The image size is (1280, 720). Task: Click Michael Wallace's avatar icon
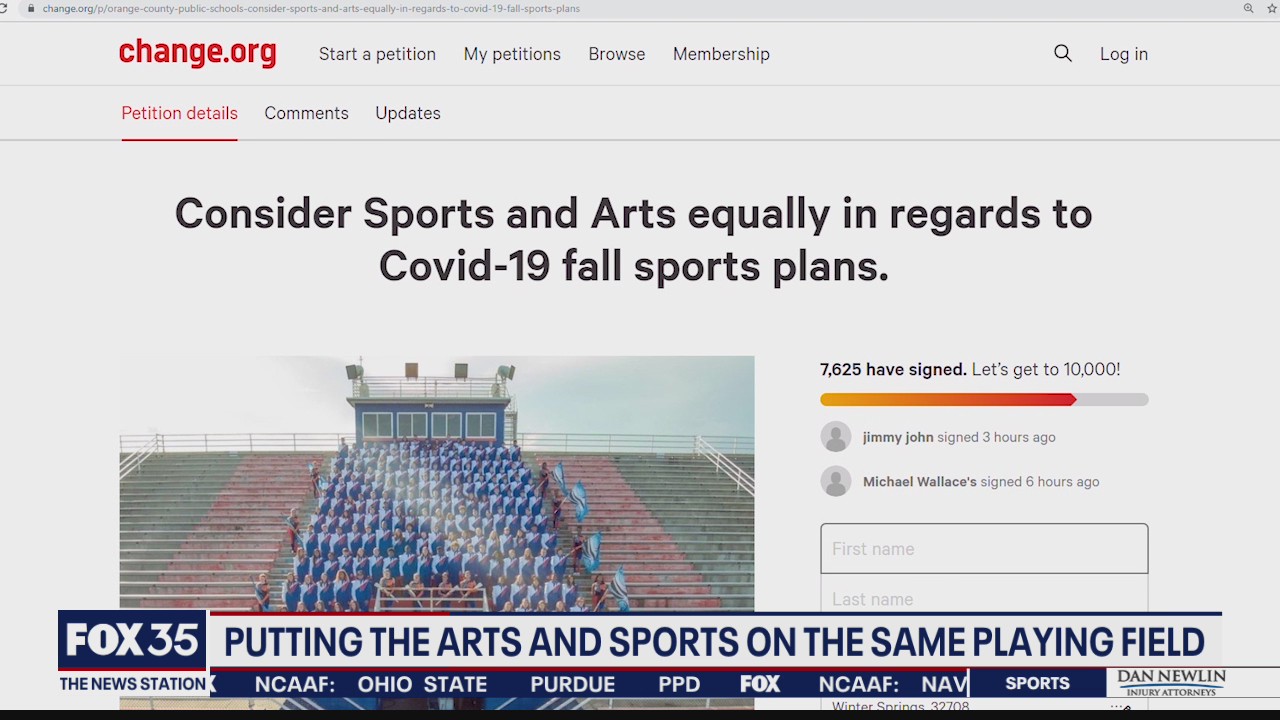(x=836, y=481)
